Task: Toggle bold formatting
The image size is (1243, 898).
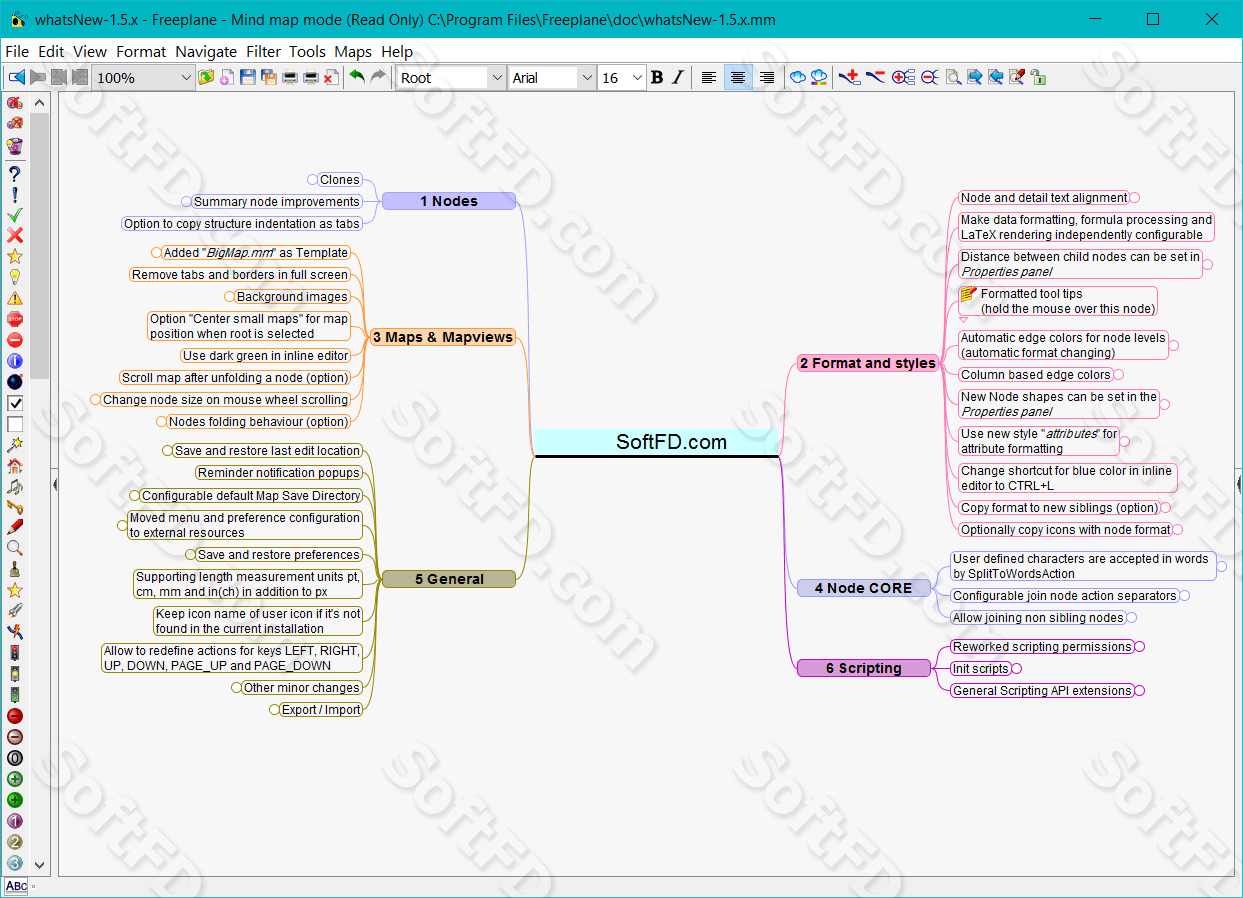Action: click(x=657, y=77)
